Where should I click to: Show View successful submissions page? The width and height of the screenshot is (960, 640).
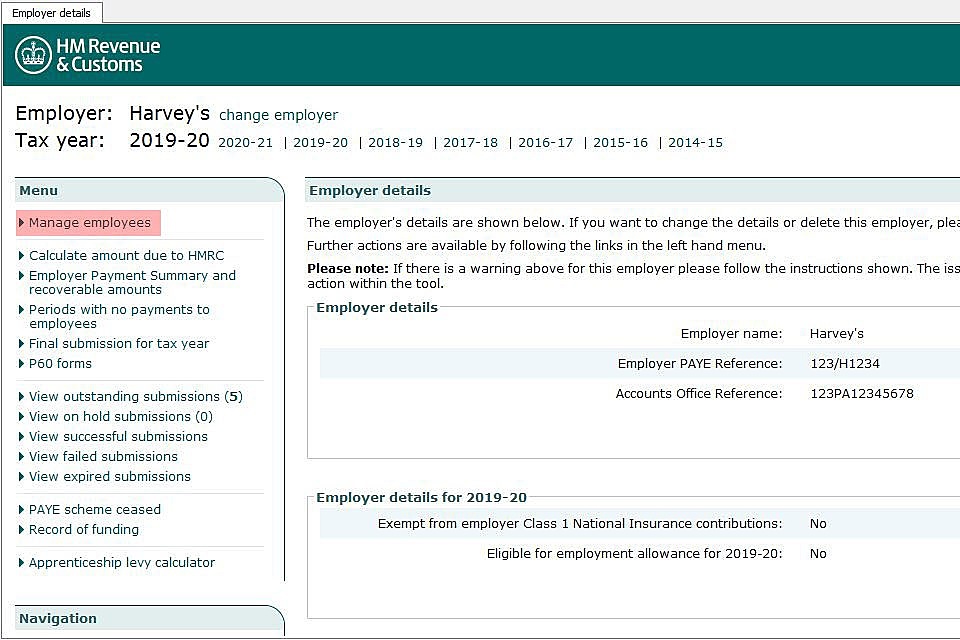pyautogui.click(x=118, y=437)
